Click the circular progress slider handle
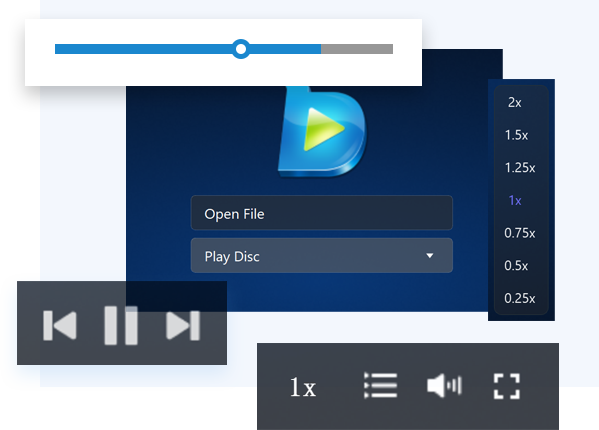This screenshot has width=599, height=430. [x=241, y=49]
